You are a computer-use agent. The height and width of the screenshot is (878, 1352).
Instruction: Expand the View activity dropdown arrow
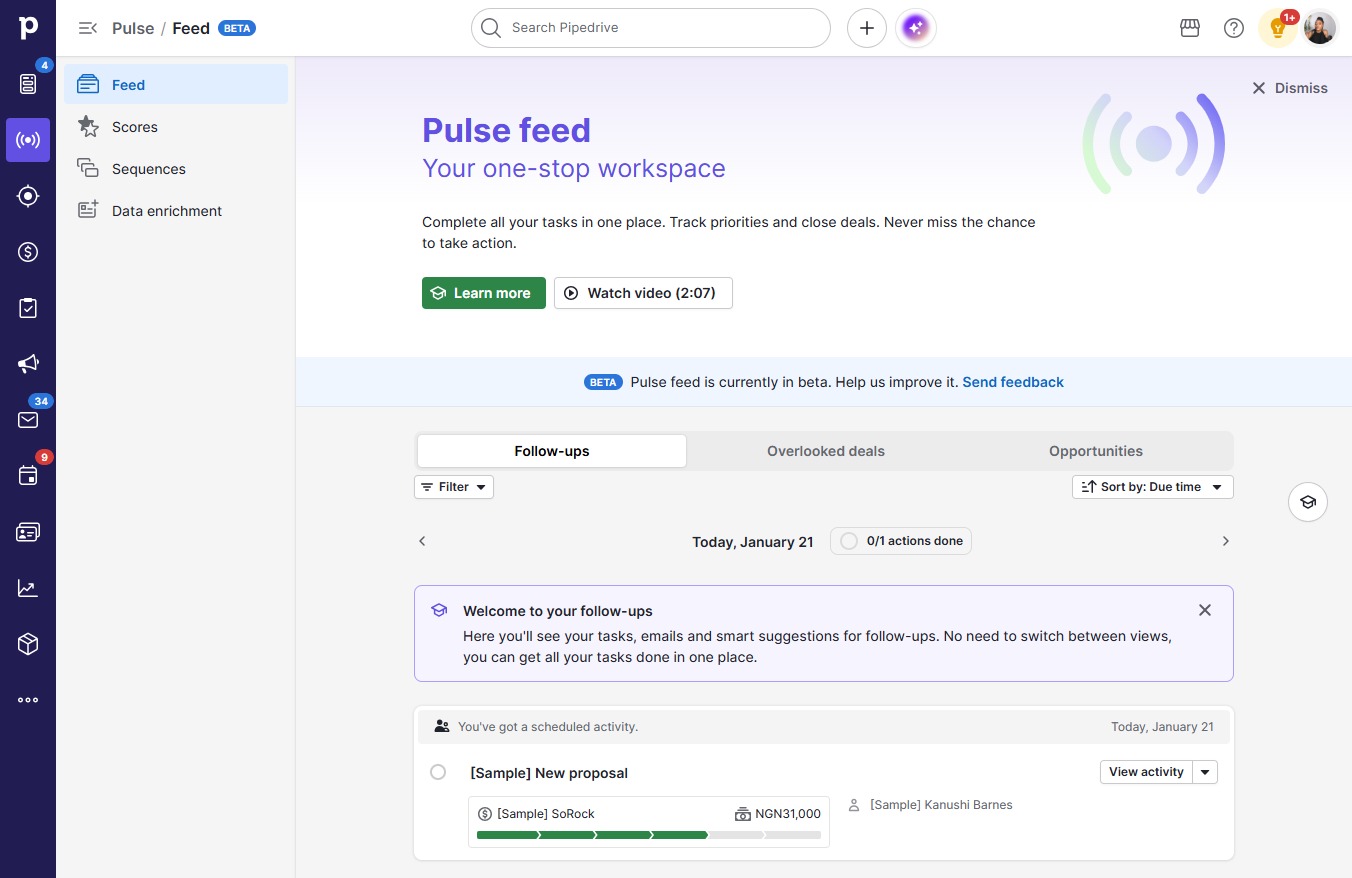pyautogui.click(x=1206, y=772)
